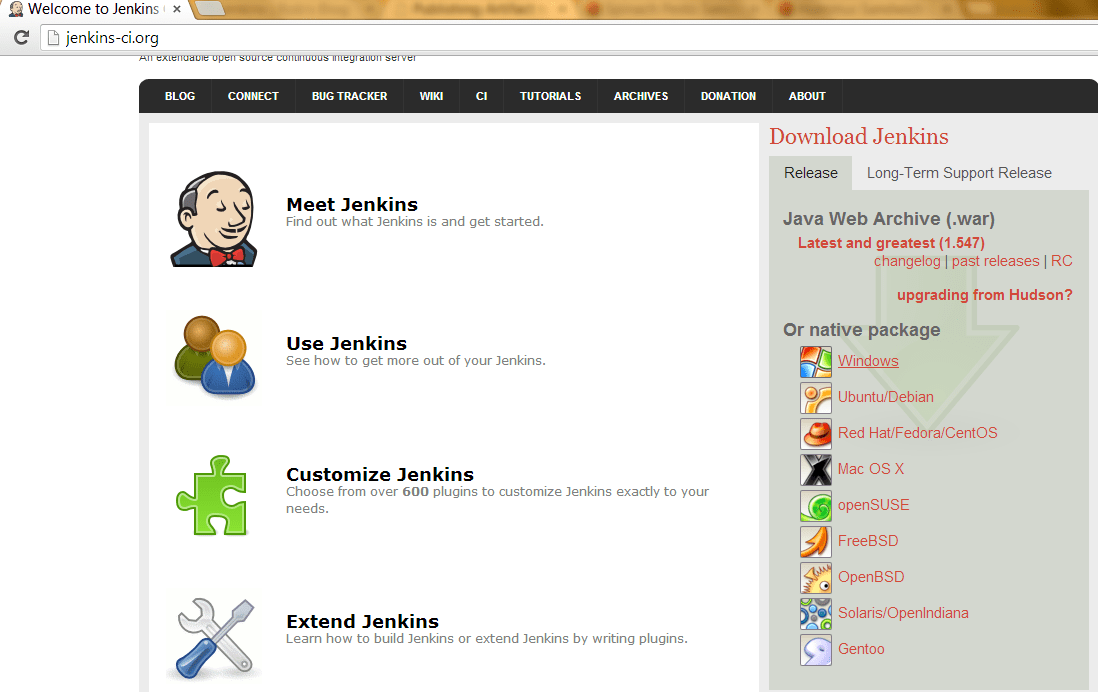The height and width of the screenshot is (692, 1098).
Task: Open the RC link
Action: click(x=1062, y=261)
